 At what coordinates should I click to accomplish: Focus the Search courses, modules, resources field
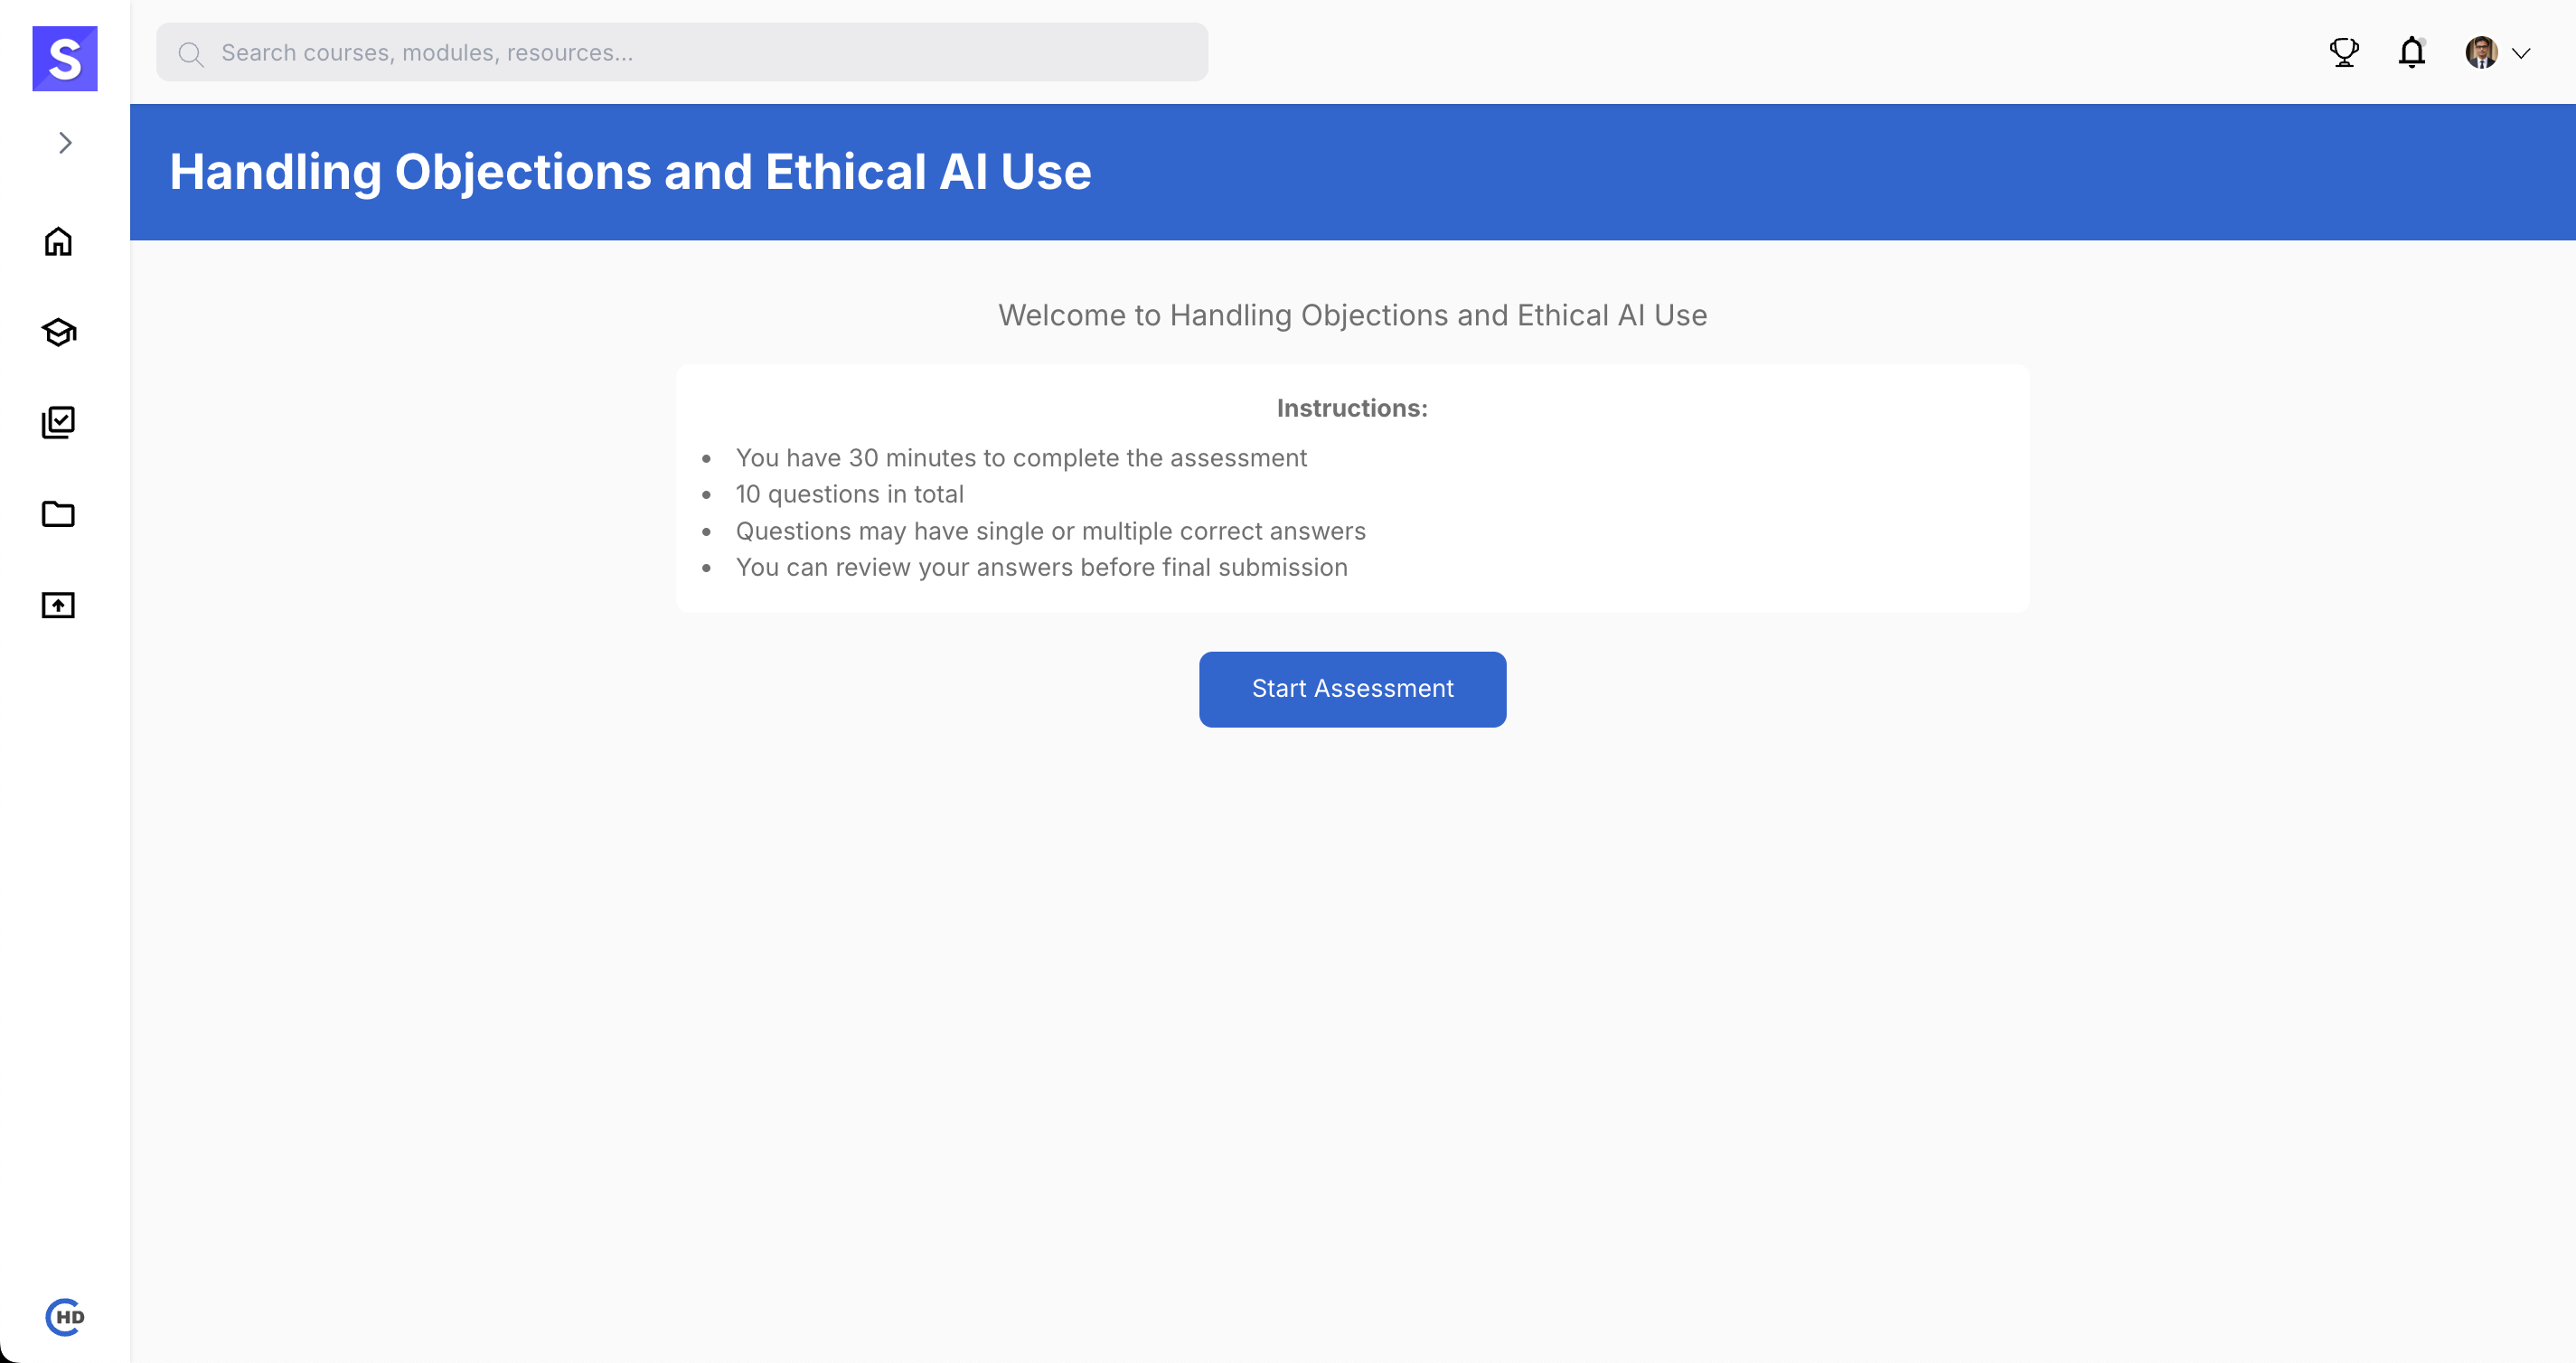[700, 53]
